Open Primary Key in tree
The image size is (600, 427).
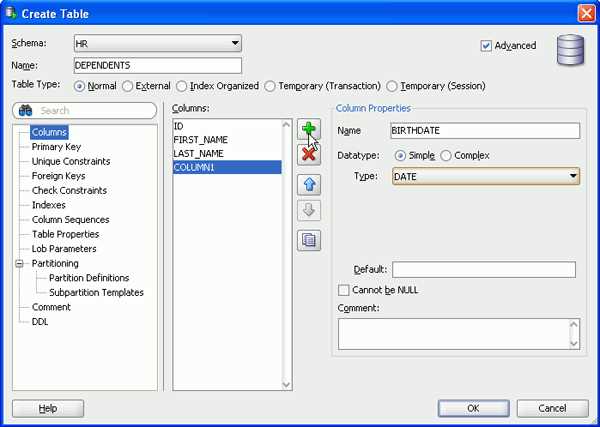point(56,147)
